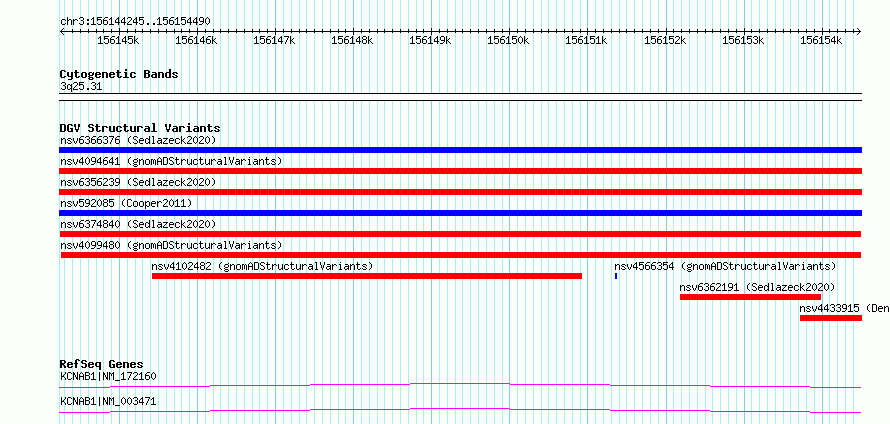The width and height of the screenshot is (890, 424).
Task: Open the KCNAB1|NM_172160 gene label
Action: click(108, 376)
